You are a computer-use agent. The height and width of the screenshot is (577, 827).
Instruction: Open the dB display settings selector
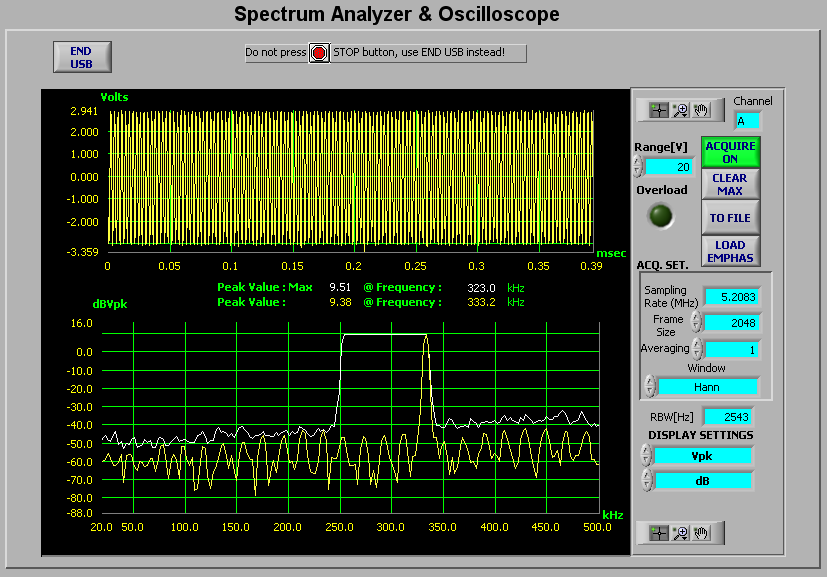(703, 480)
